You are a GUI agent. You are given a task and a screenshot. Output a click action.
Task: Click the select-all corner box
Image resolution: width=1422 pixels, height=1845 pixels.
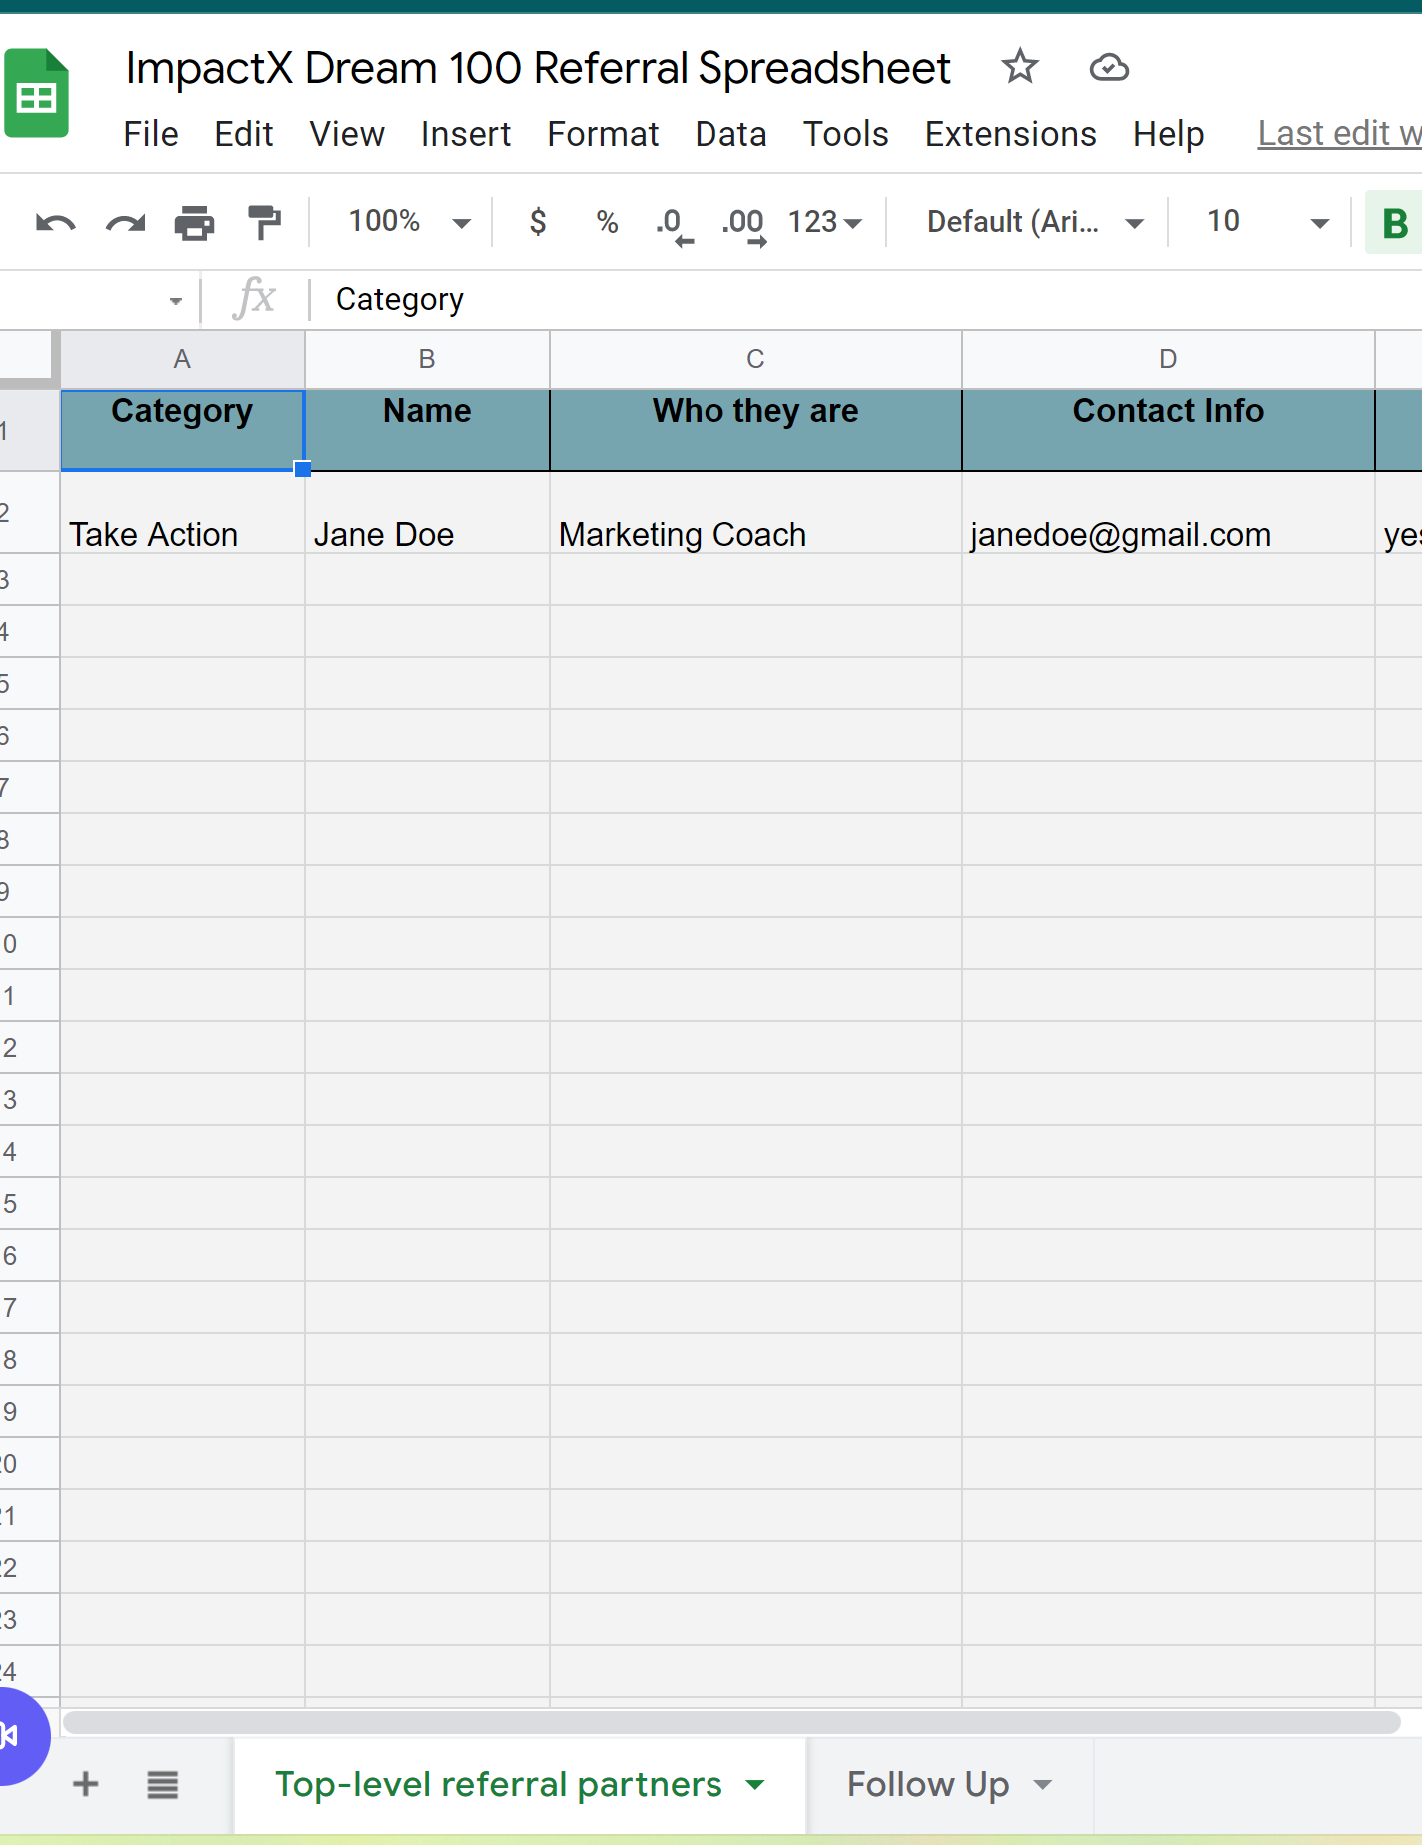click(29, 359)
